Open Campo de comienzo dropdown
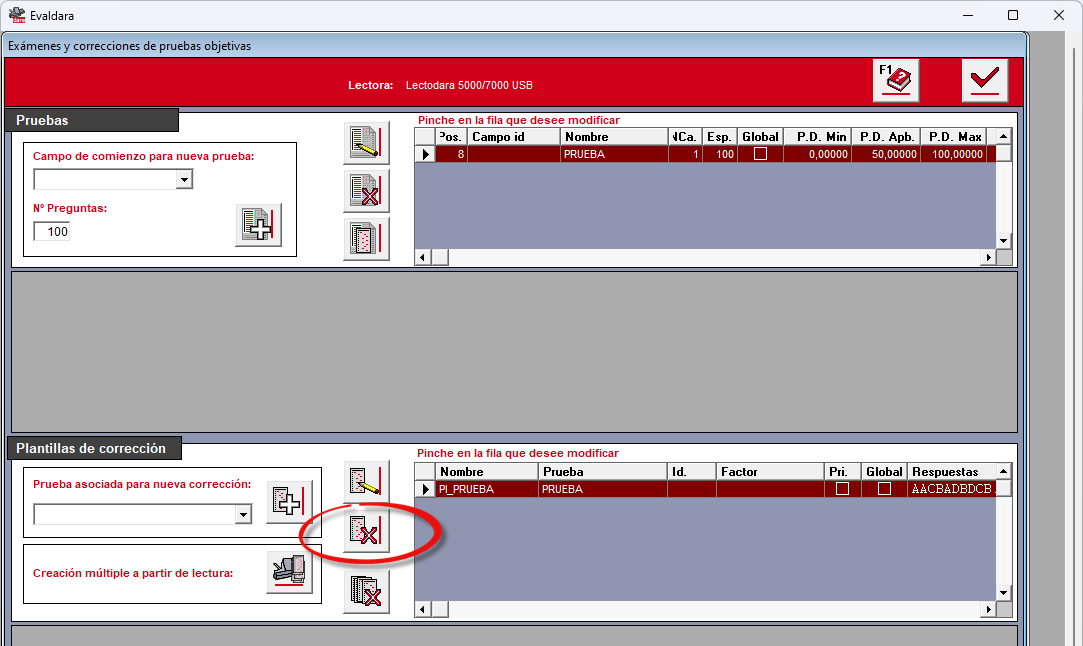Image resolution: width=1083 pixels, height=646 pixels. (184, 180)
